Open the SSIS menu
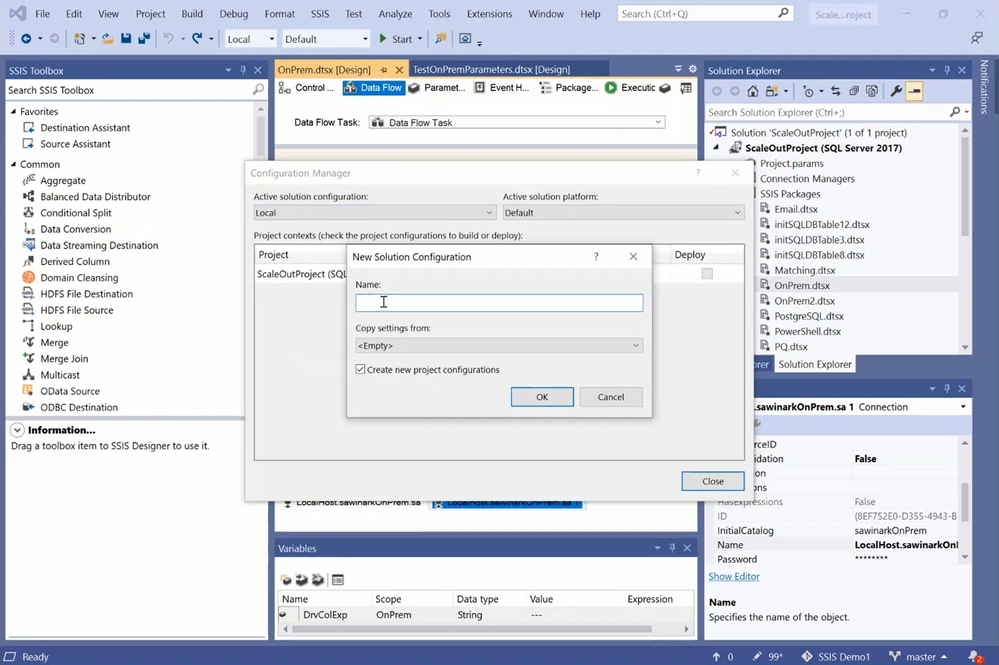Image resolution: width=999 pixels, height=665 pixels. pyautogui.click(x=320, y=13)
